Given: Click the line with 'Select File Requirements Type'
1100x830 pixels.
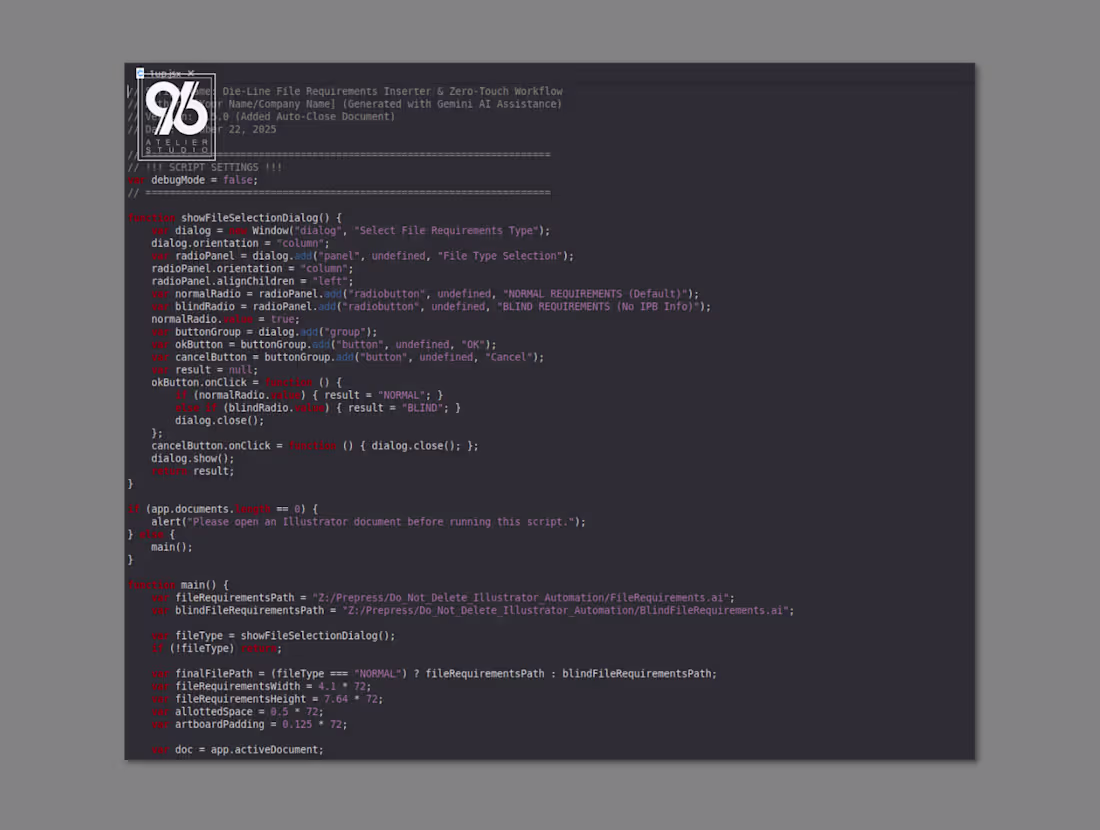Looking at the screenshot, I should [351, 231].
